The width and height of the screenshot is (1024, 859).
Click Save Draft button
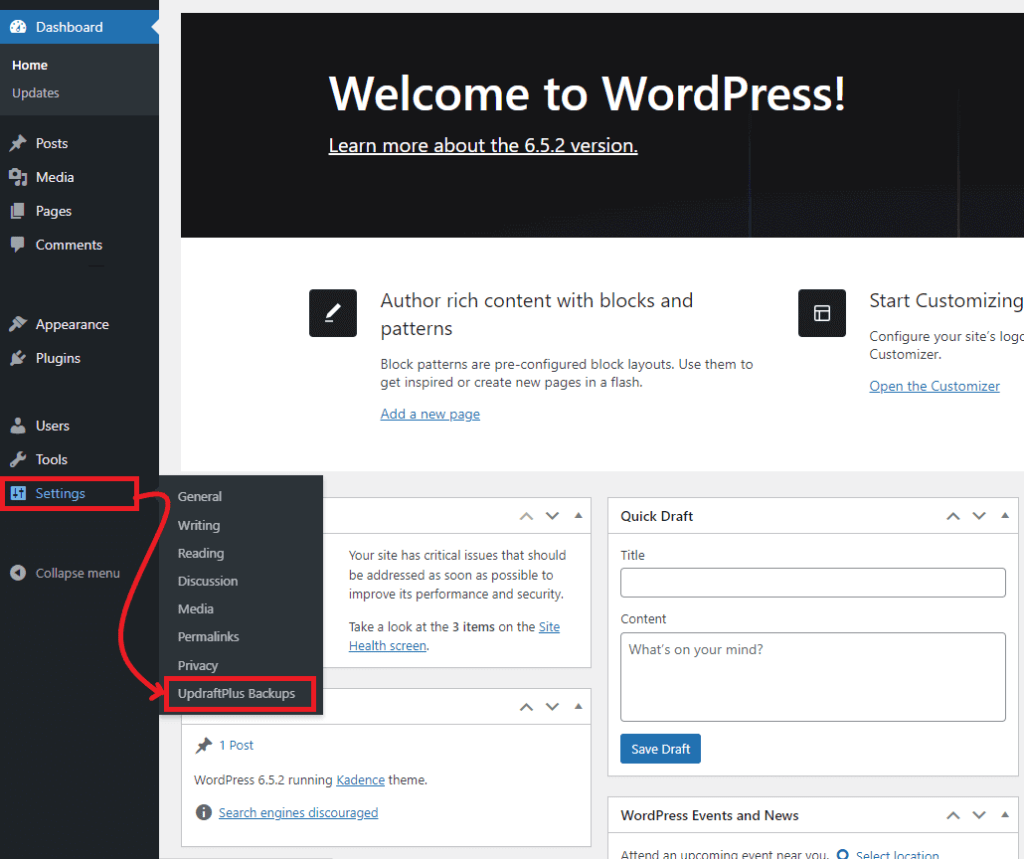[660, 749]
